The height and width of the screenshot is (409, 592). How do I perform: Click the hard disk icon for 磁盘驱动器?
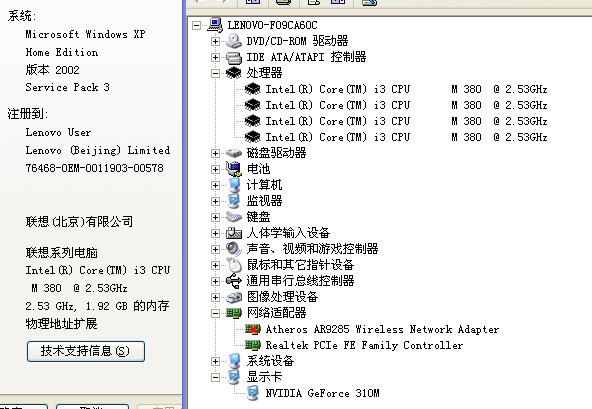pyautogui.click(x=234, y=153)
